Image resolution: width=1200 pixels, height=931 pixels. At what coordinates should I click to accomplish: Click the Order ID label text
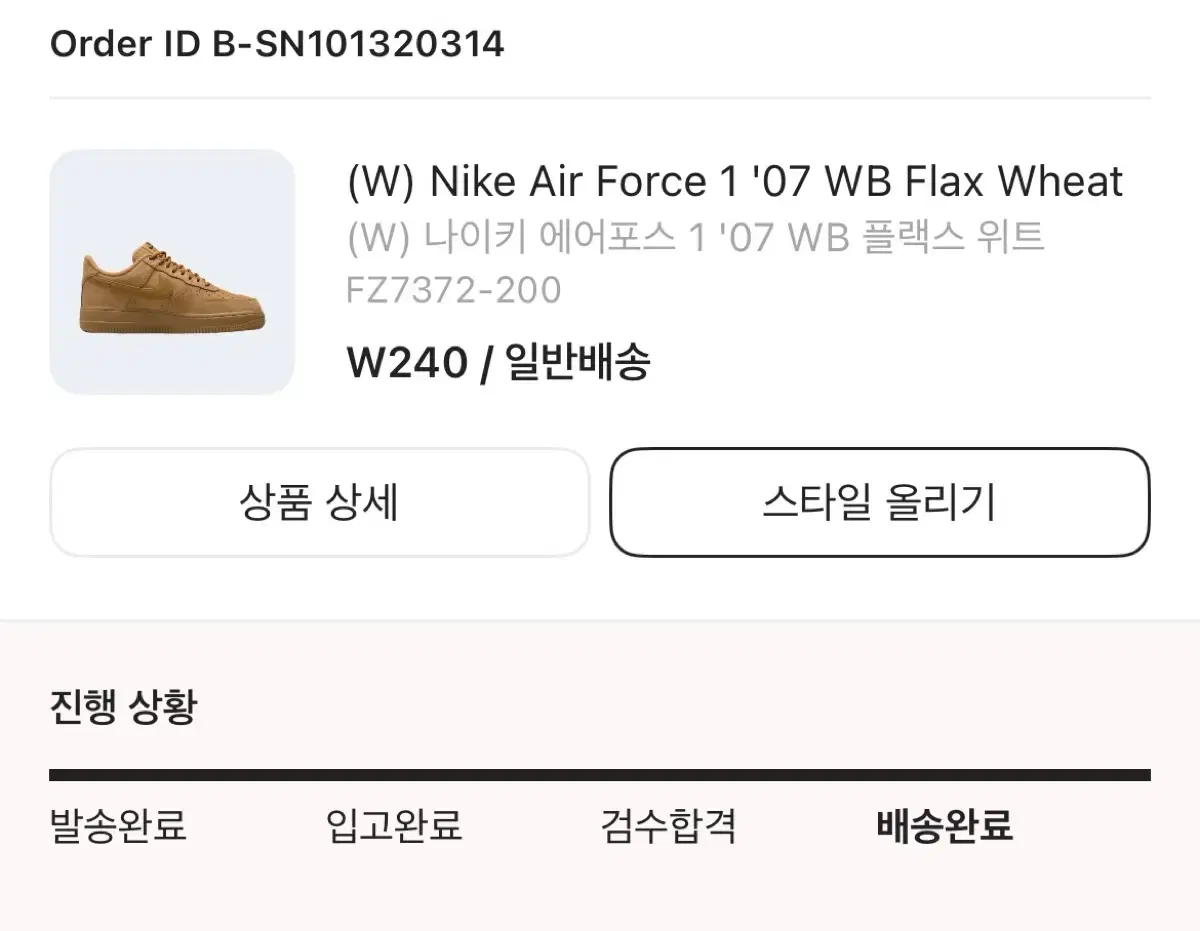pyautogui.click(x=127, y=44)
